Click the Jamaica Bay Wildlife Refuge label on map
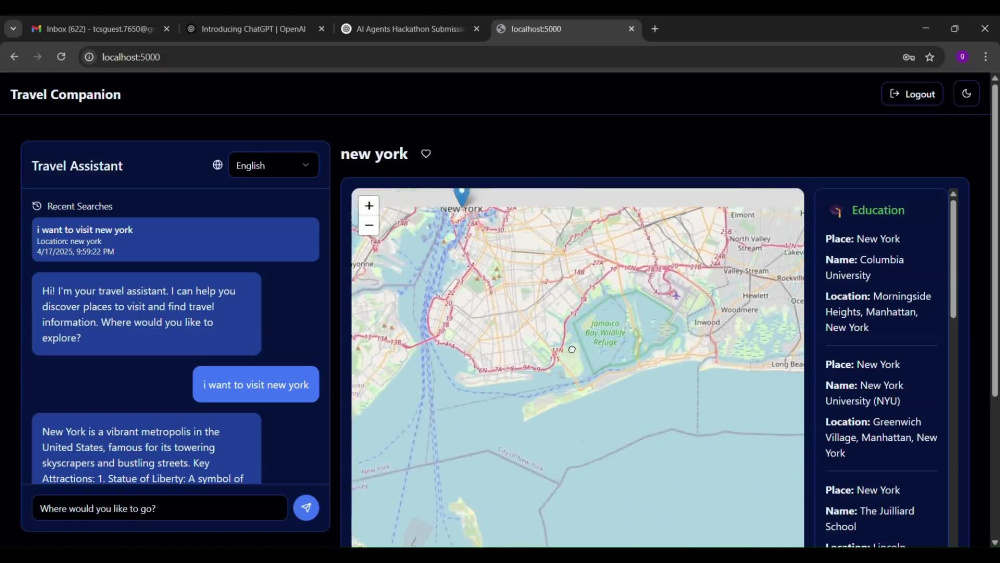The image size is (1000, 563). point(605,333)
